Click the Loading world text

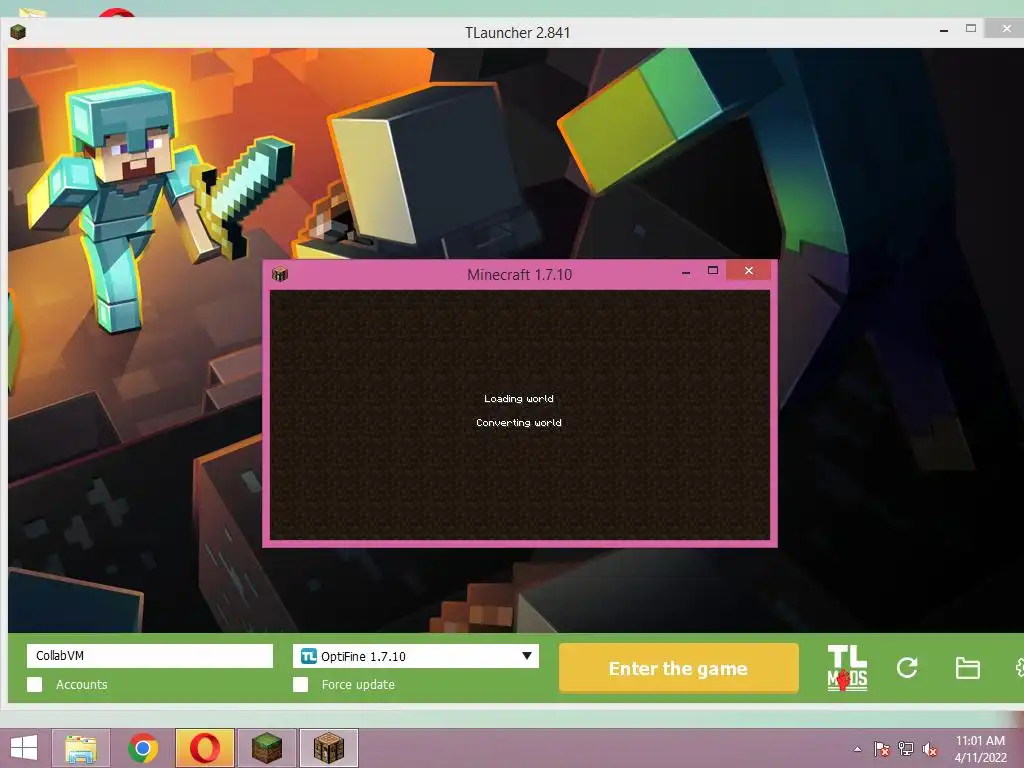click(519, 398)
